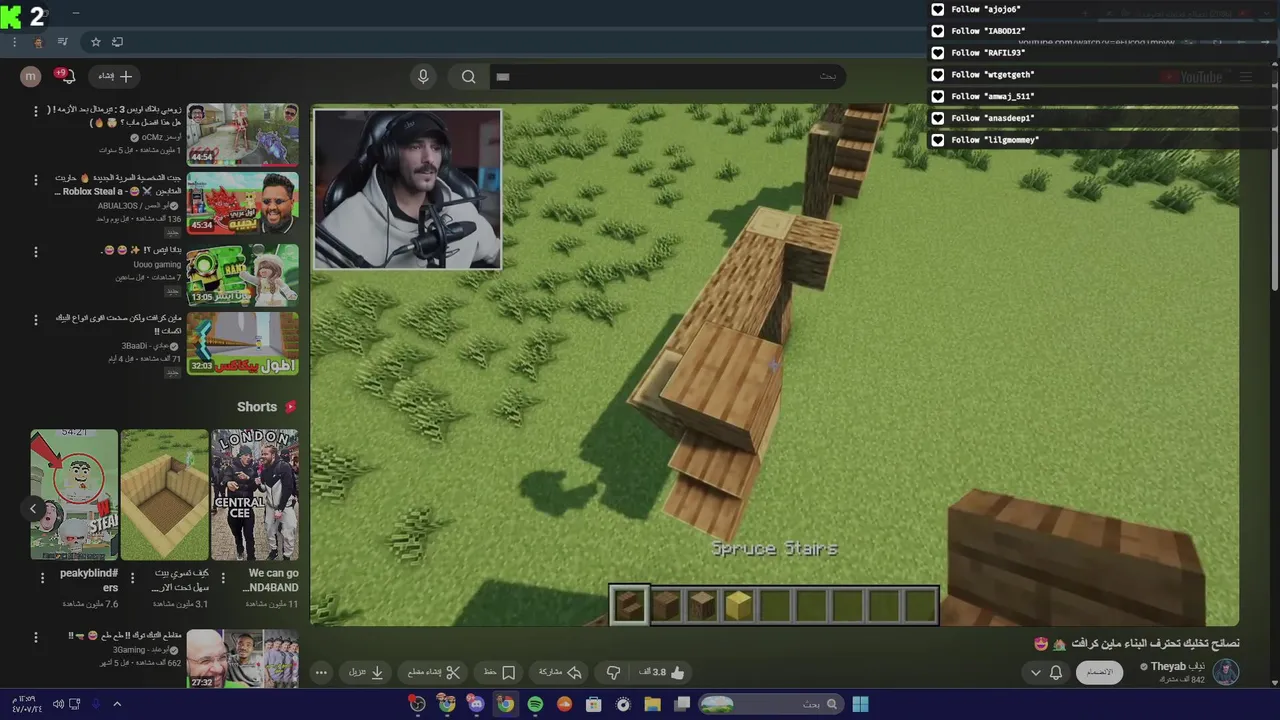The width and height of the screenshot is (1280, 720).
Task: Open Task View in taskbar
Action: pyautogui.click(x=682, y=704)
